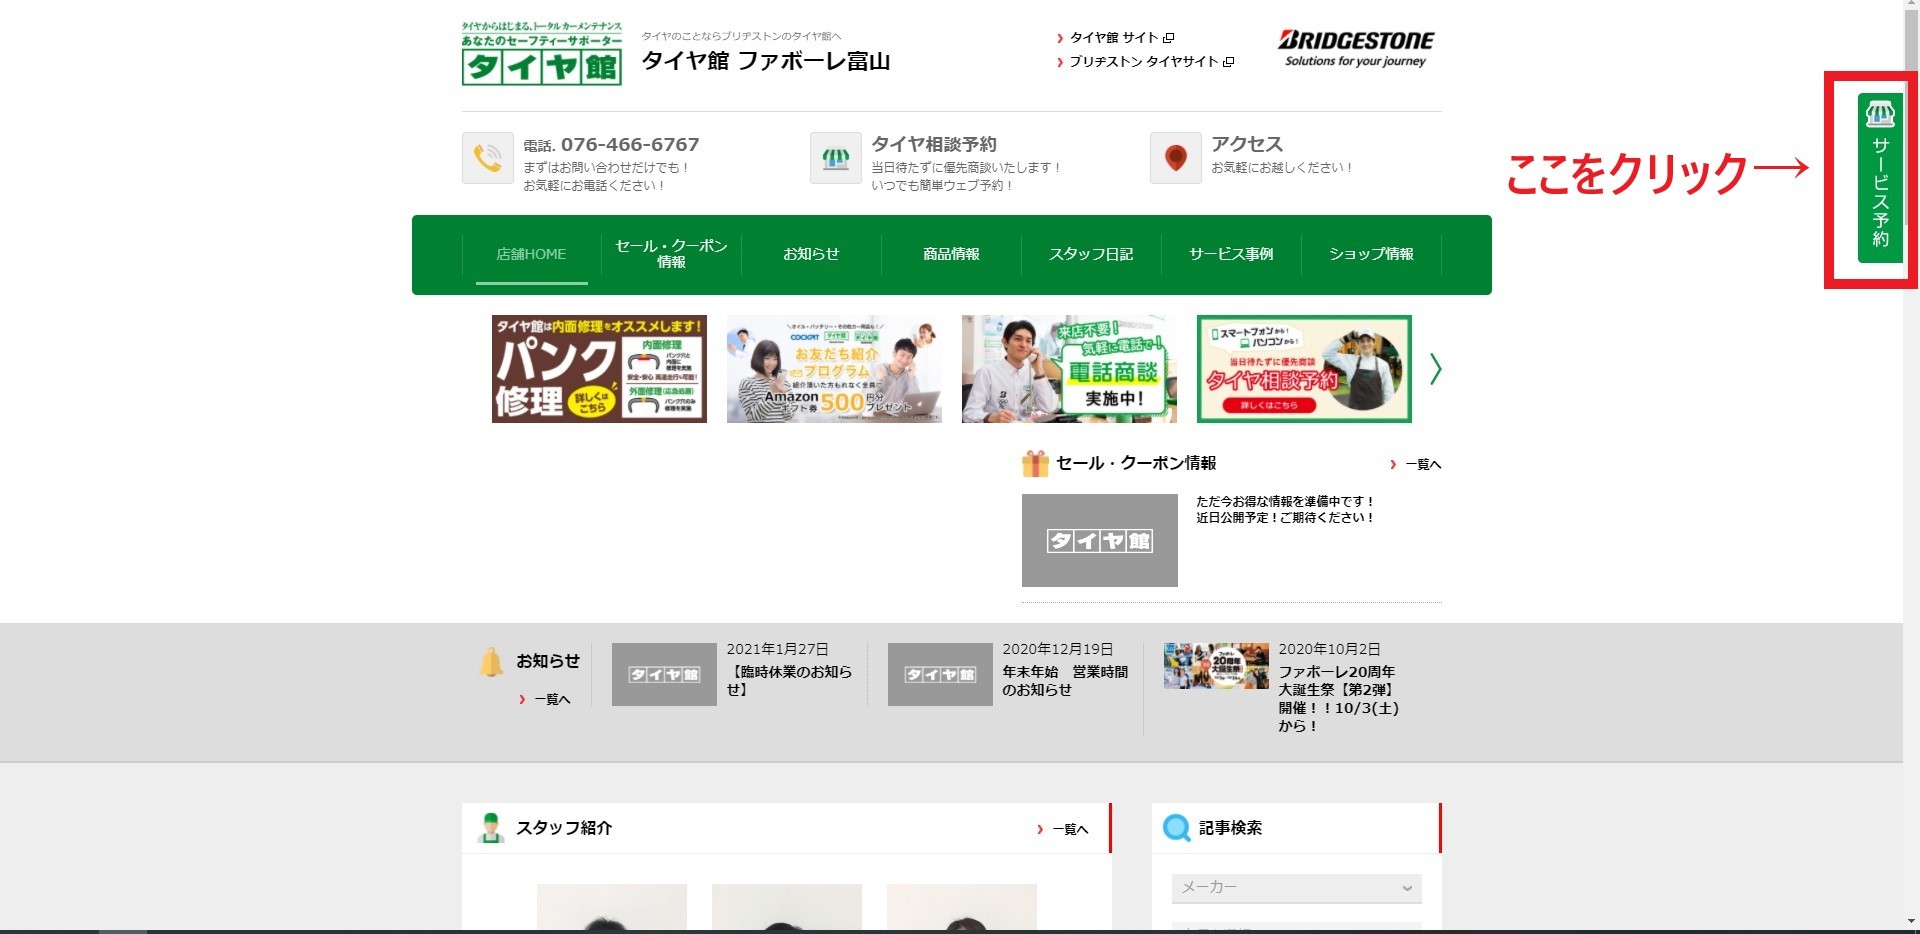Click the phone handset icon
This screenshot has width=1920, height=934.
click(488, 158)
